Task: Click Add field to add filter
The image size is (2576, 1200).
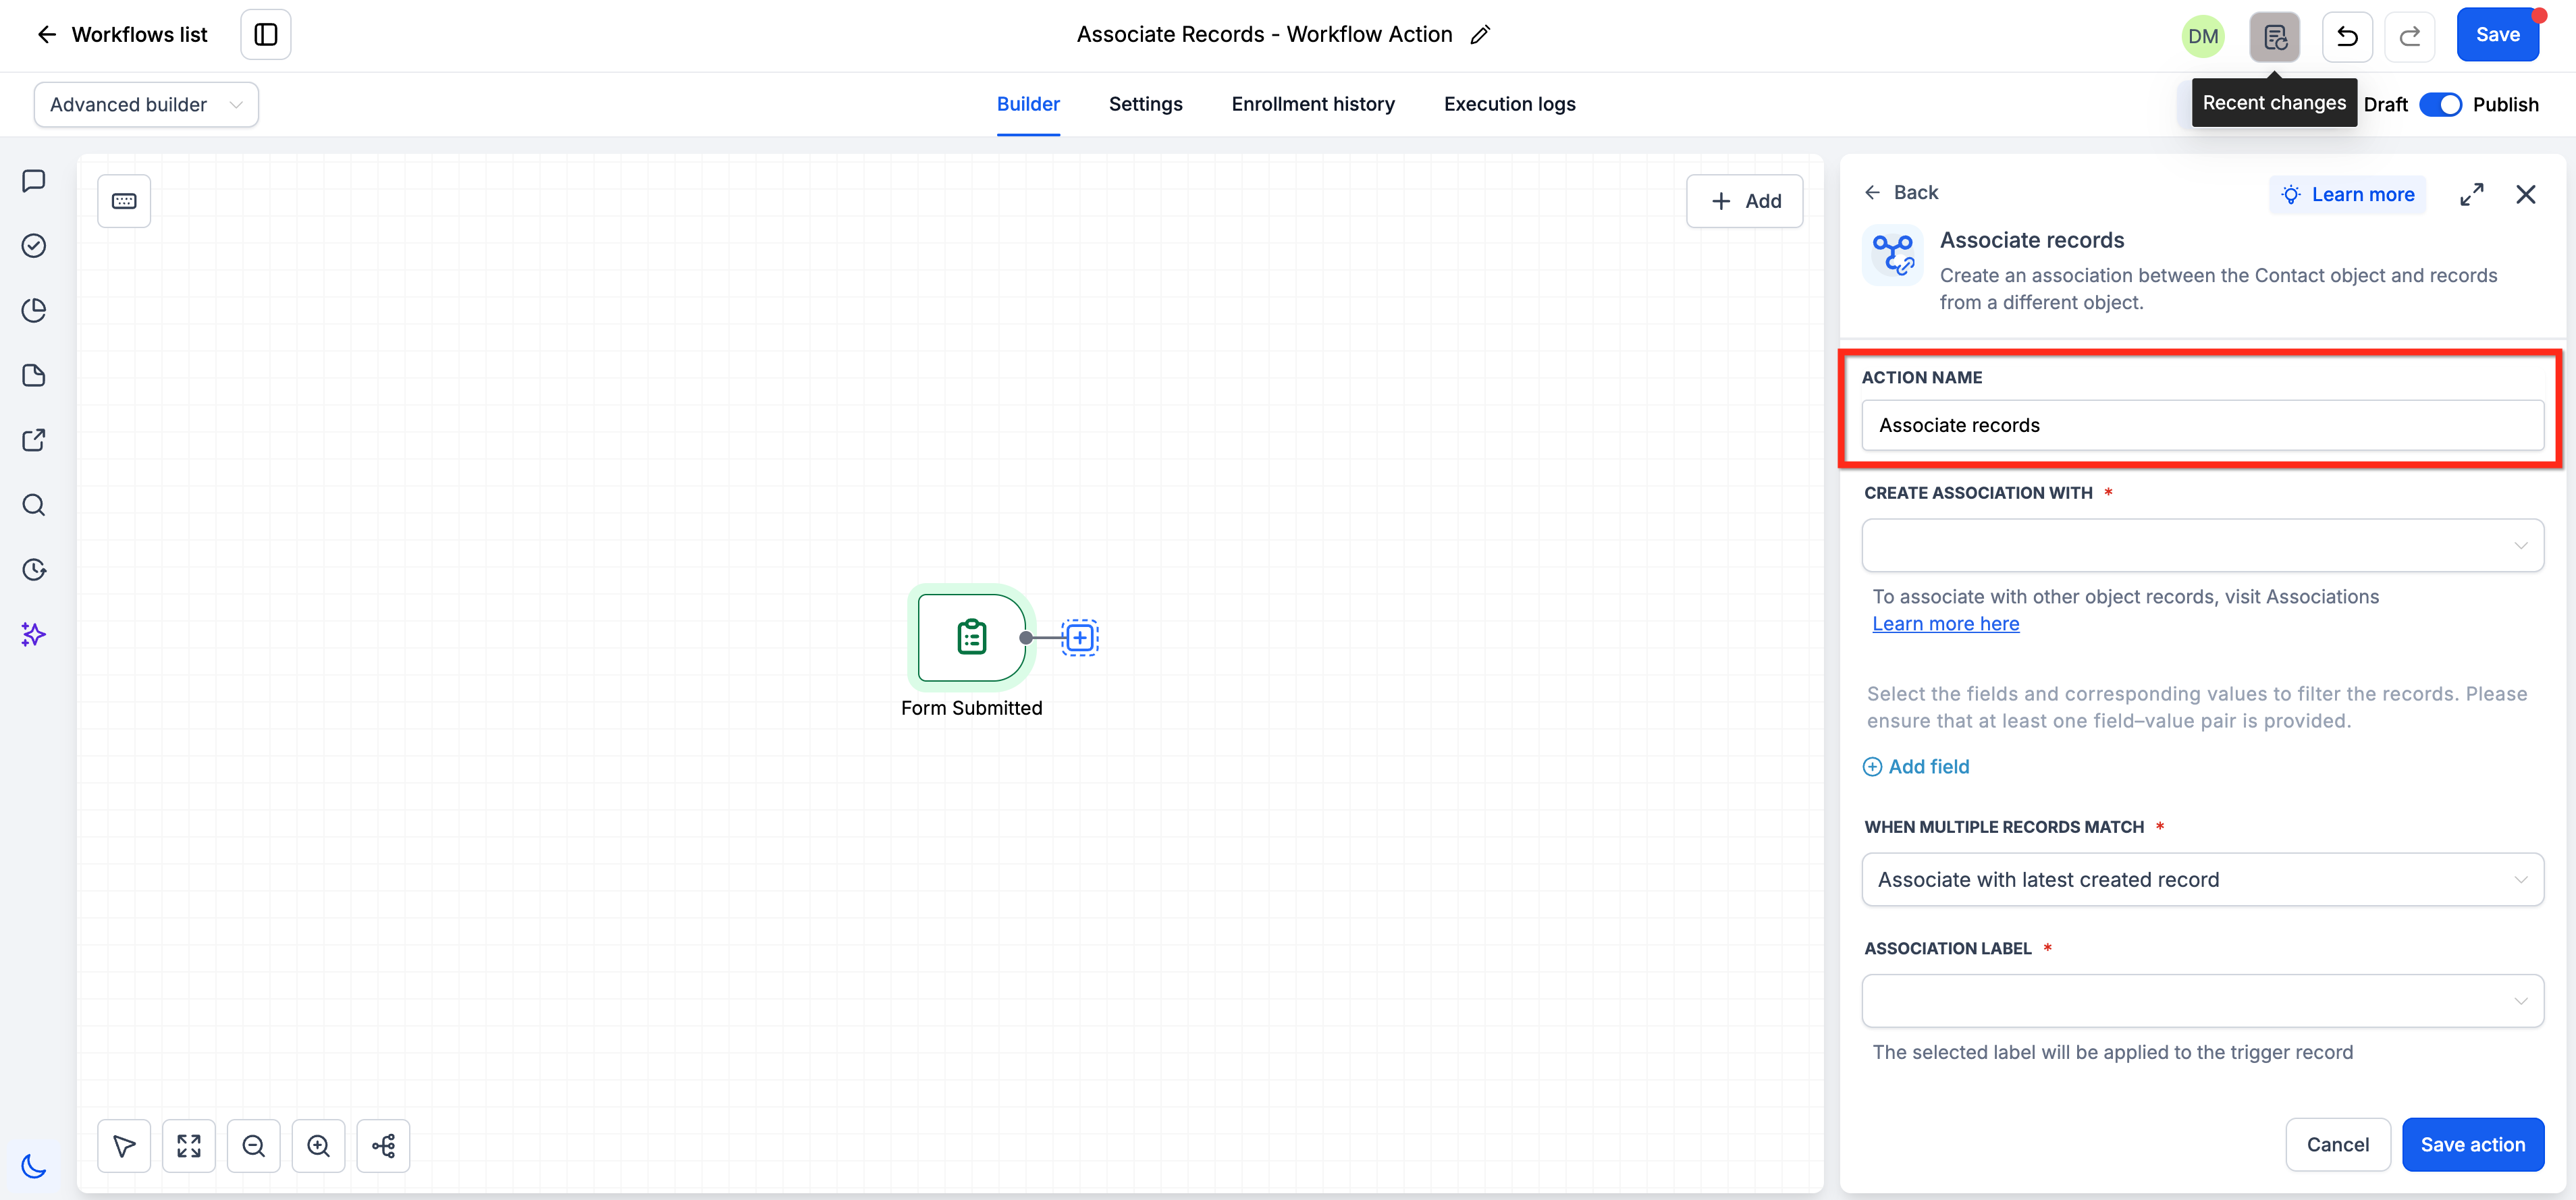Action: [x=1916, y=767]
